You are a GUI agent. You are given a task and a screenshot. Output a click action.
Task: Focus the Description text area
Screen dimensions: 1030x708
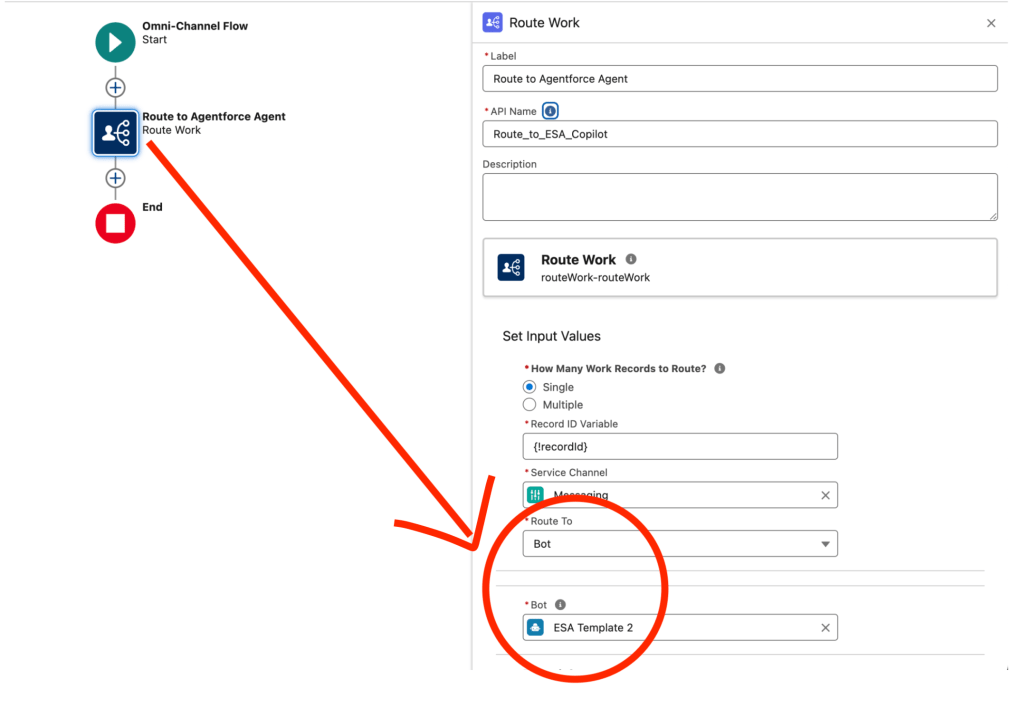coord(739,197)
